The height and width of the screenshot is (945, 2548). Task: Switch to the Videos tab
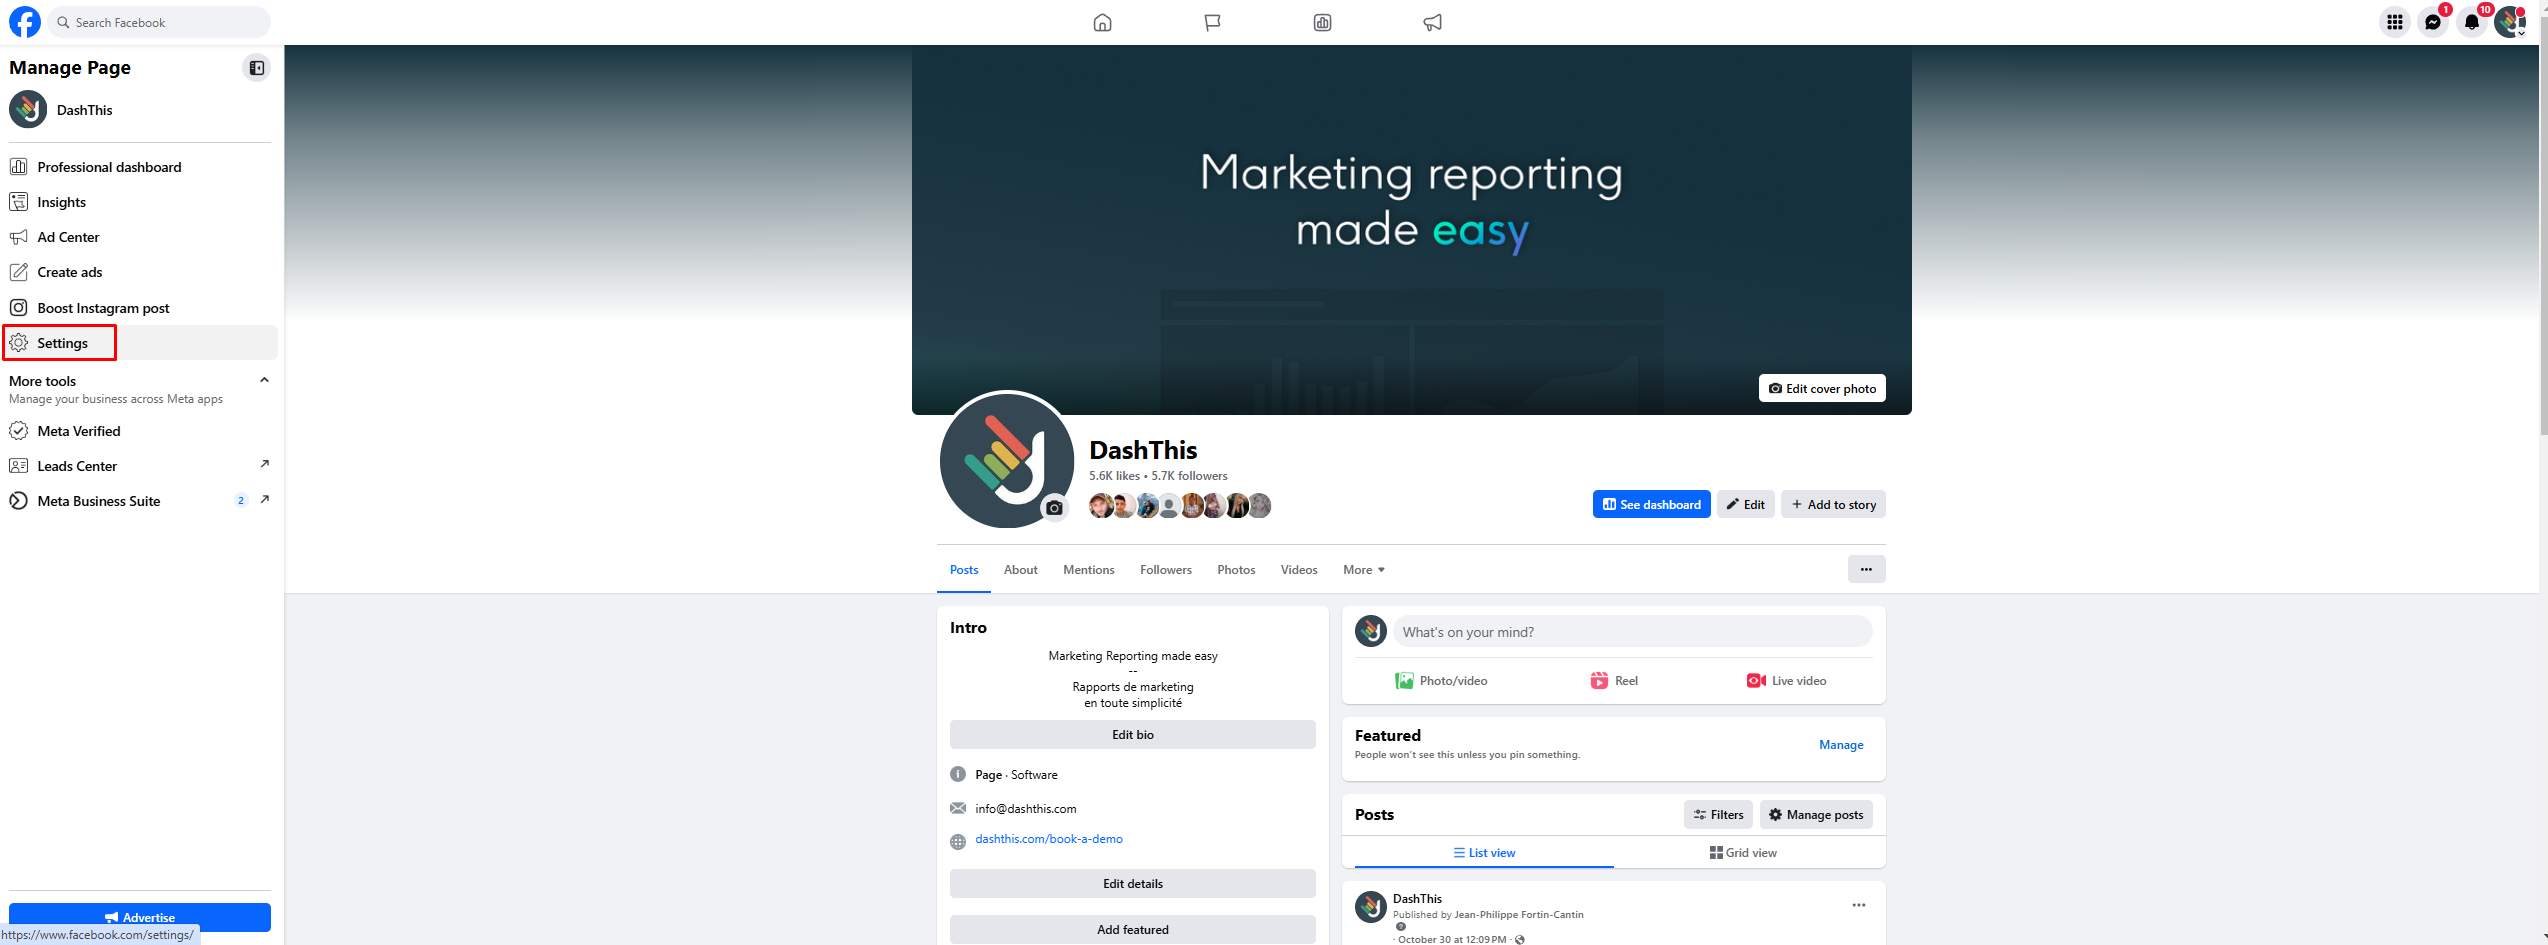[1299, 570]
